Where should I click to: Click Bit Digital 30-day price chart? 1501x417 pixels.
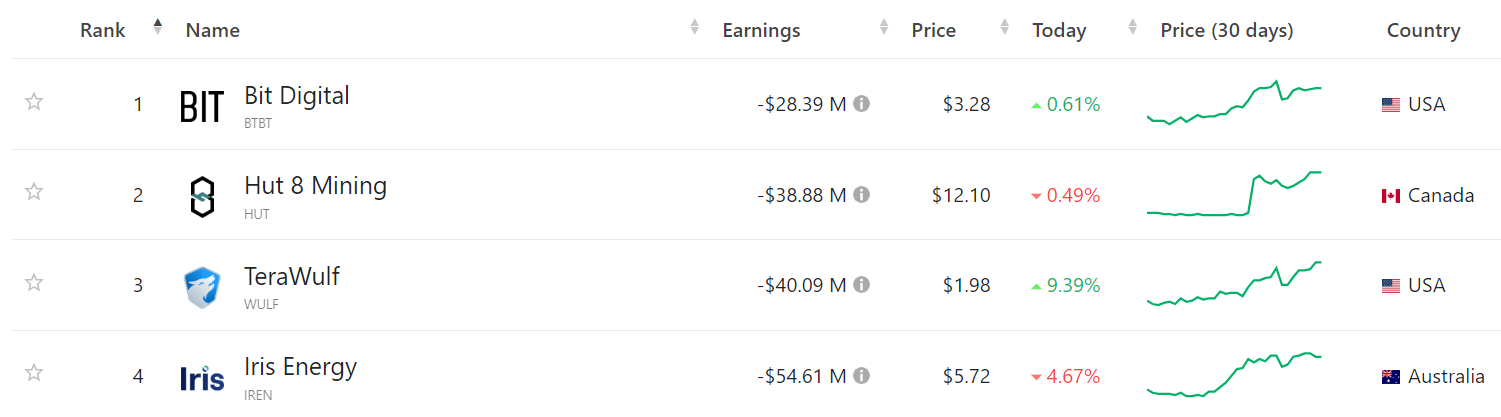[x=1235, y=104]
